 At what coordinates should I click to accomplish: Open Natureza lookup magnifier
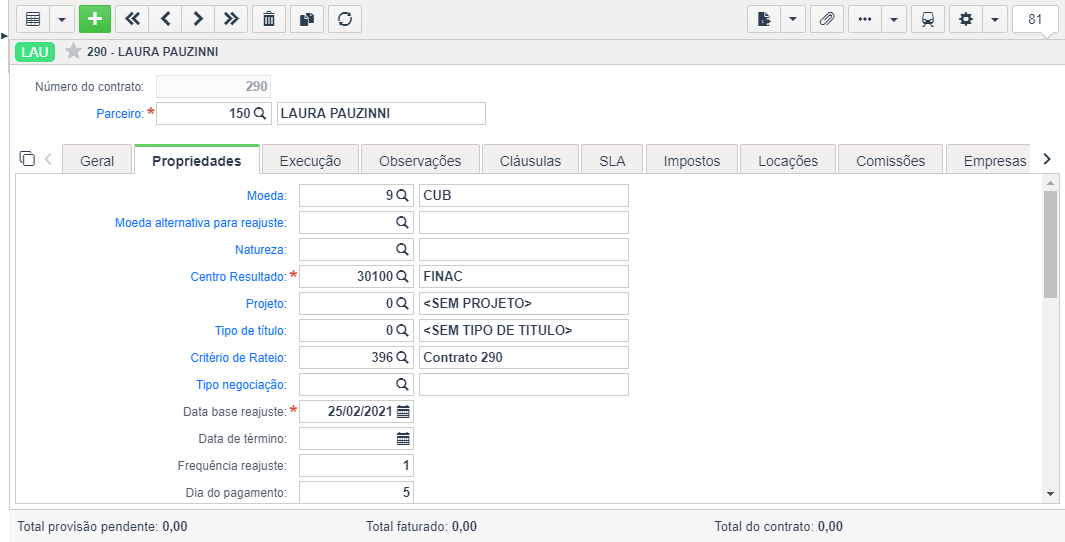click(x=402, y=249)
